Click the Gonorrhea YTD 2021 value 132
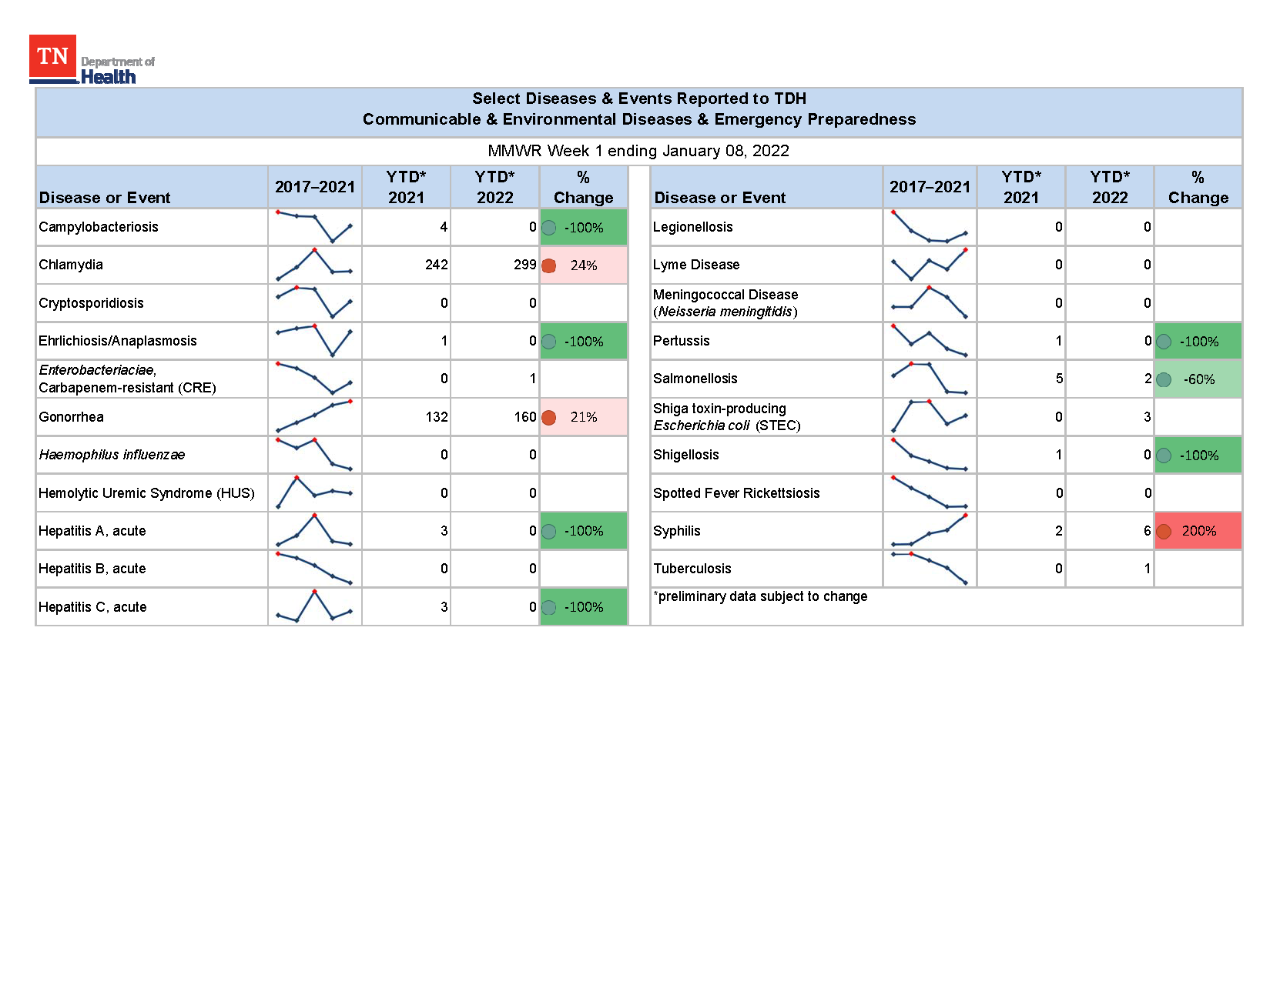The width and height of the screenshot is (1280, 988). tap(436, 417)
